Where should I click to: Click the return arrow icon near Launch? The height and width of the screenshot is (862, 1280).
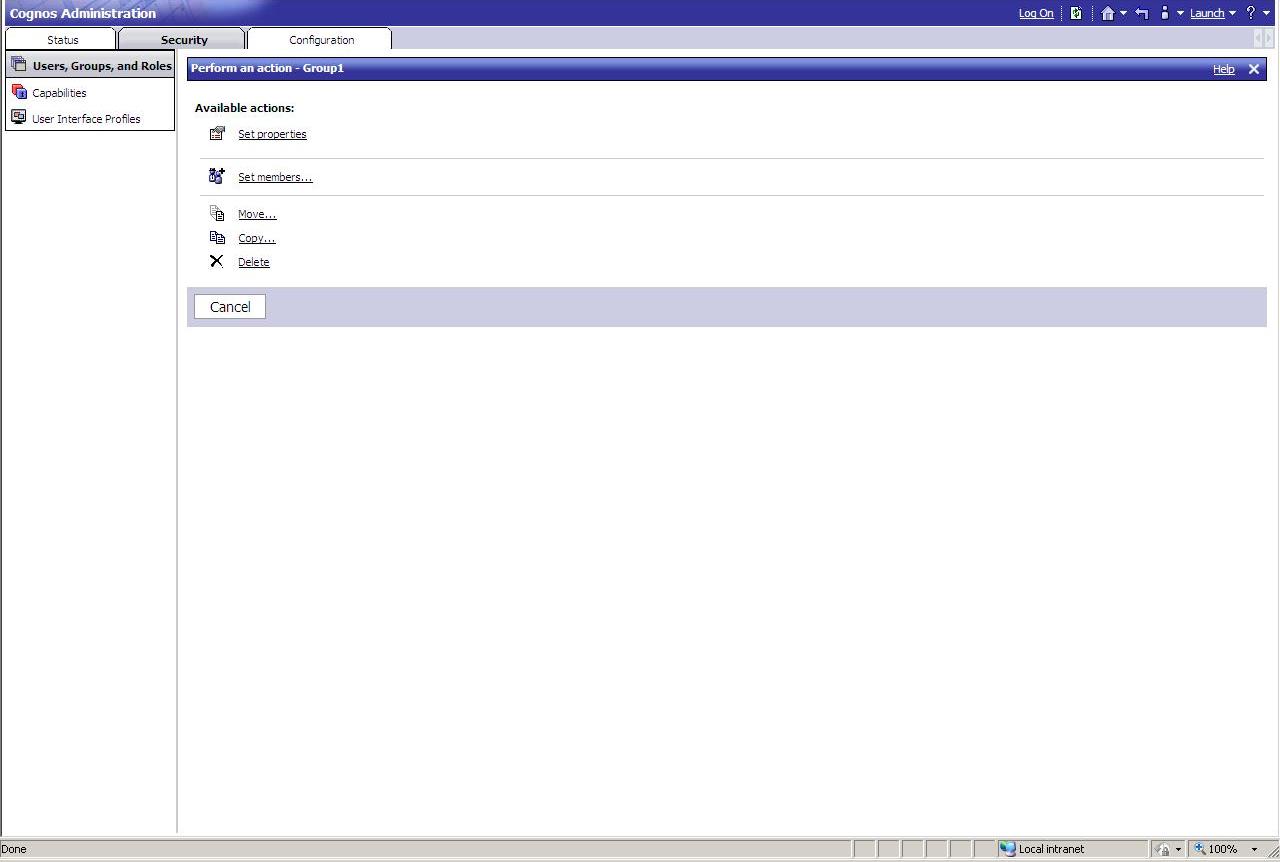point(1141,13)
